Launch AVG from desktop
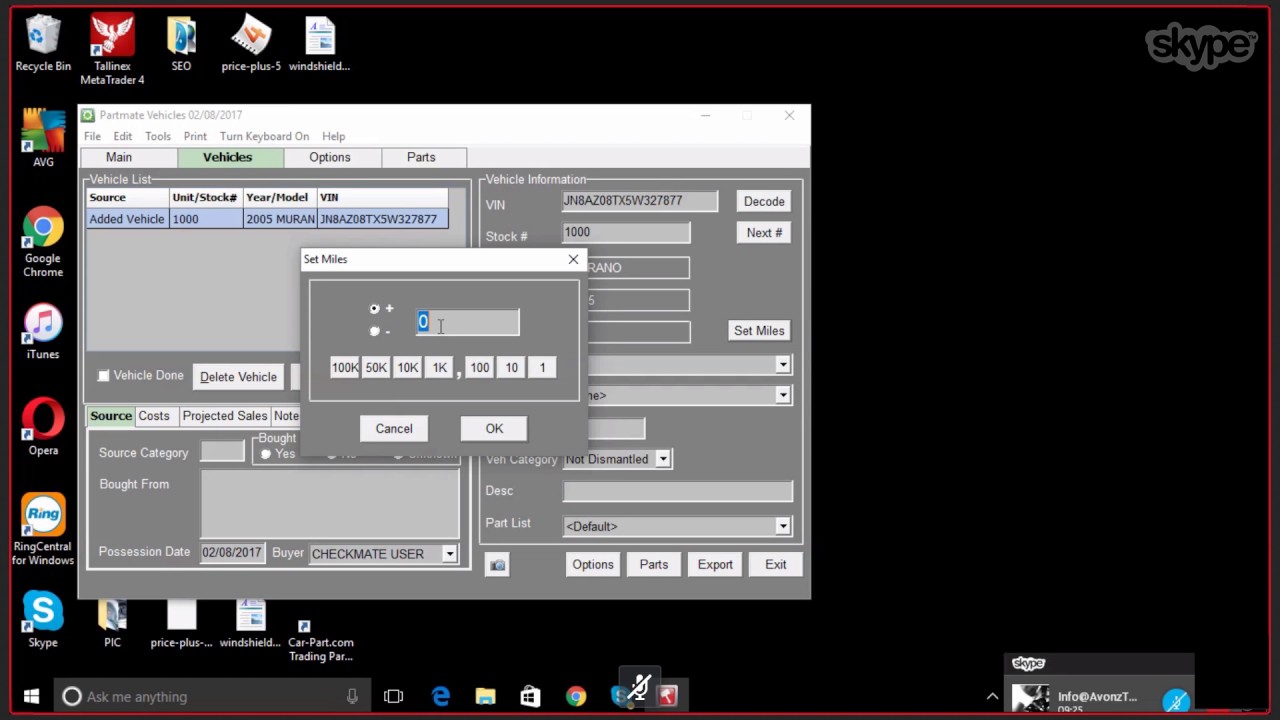 coord(43,140)
